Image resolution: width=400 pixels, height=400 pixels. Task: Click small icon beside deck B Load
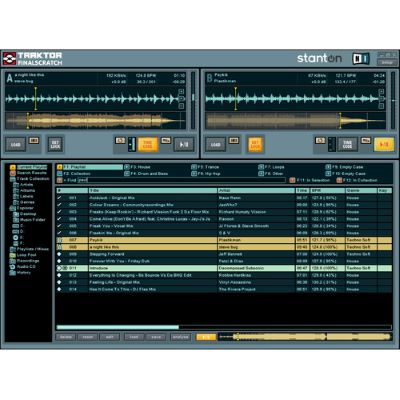point(234,140)
